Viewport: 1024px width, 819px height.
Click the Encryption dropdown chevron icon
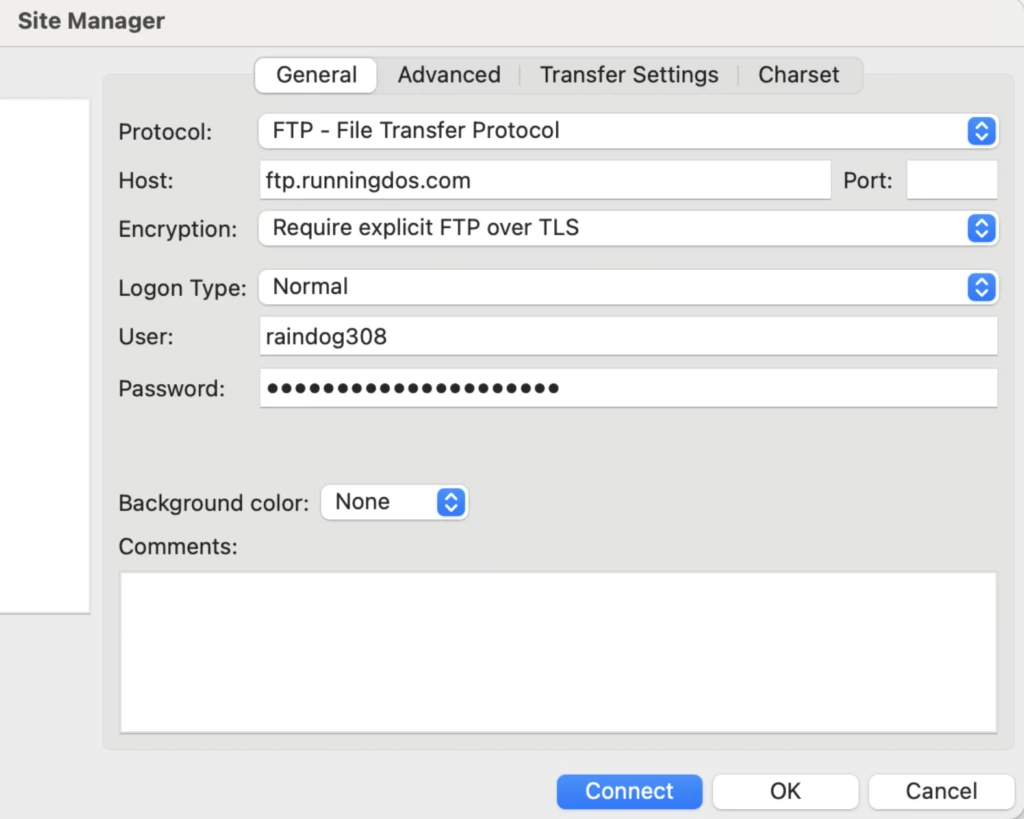point(981,228)
